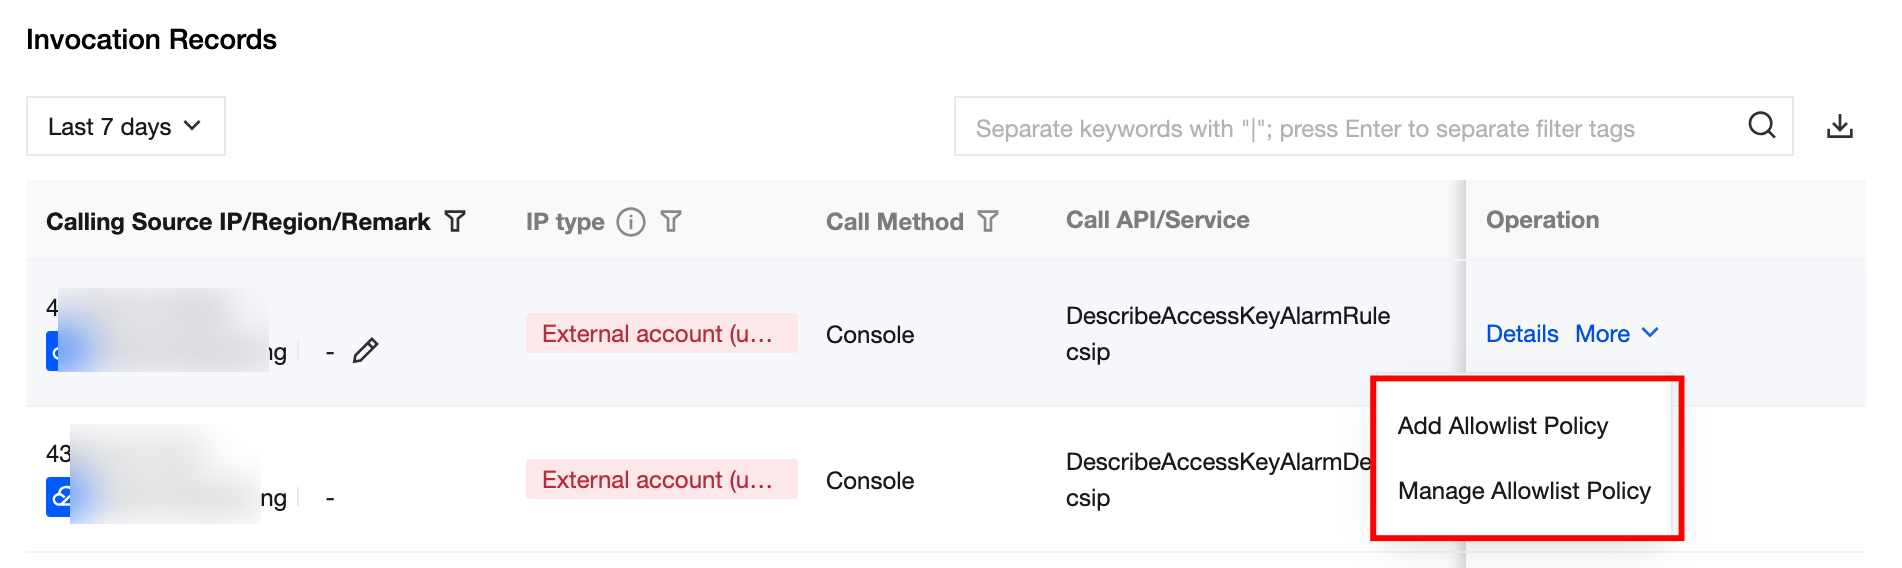Click the Call API/Service column header
The width and height of the screenshot is (1902, 568).
[x=1157, y=220]
